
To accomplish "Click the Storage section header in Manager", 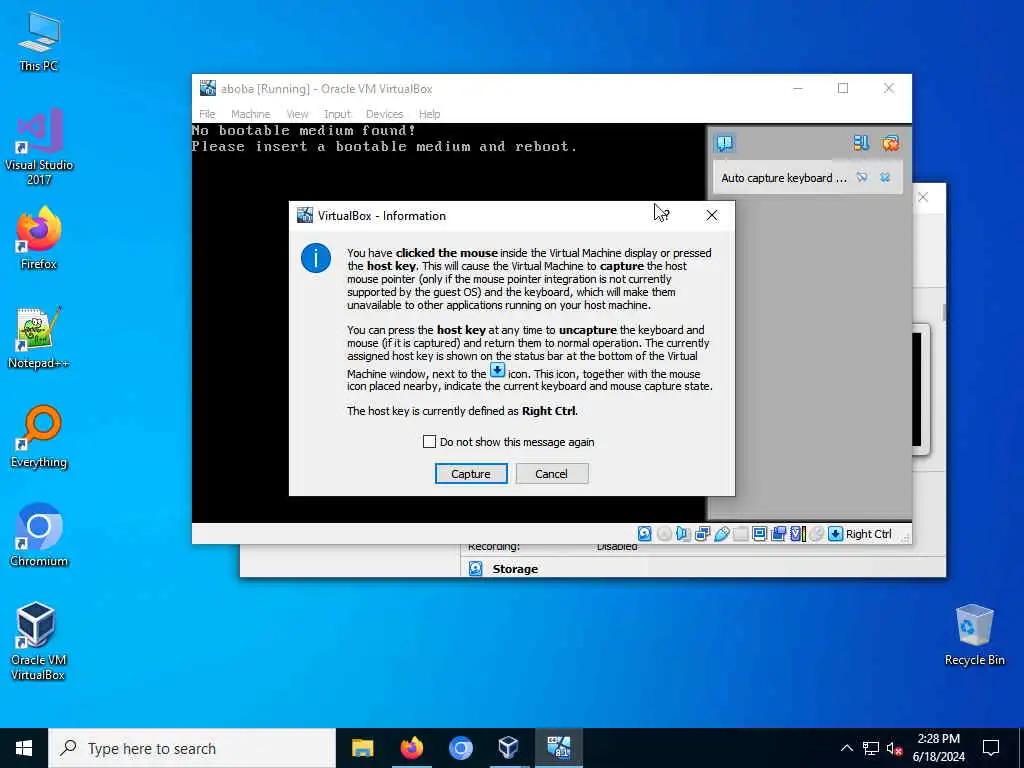I will [x=515, y=569].
